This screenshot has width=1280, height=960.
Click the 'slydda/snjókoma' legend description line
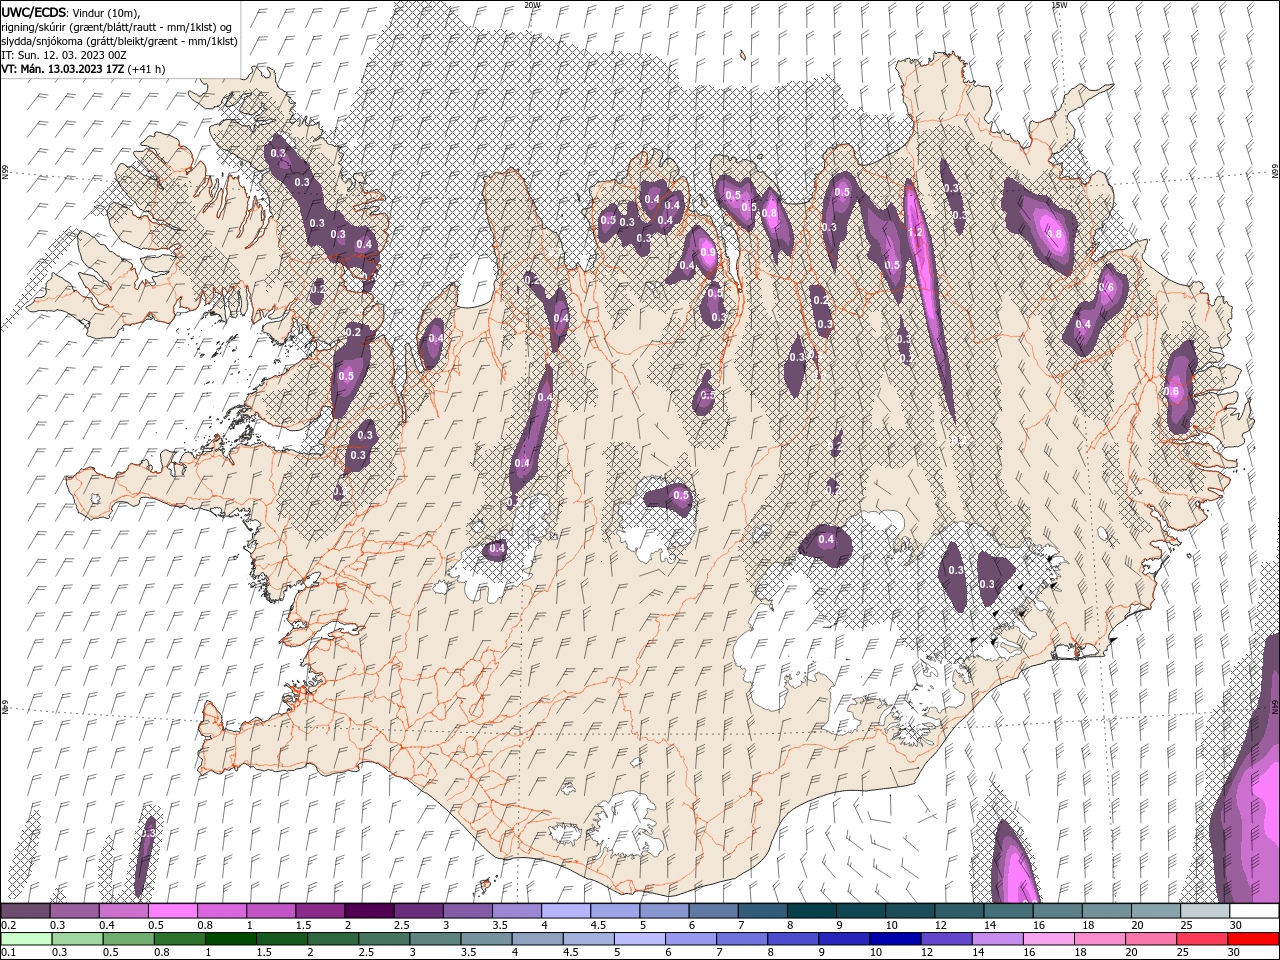[118, 41]
